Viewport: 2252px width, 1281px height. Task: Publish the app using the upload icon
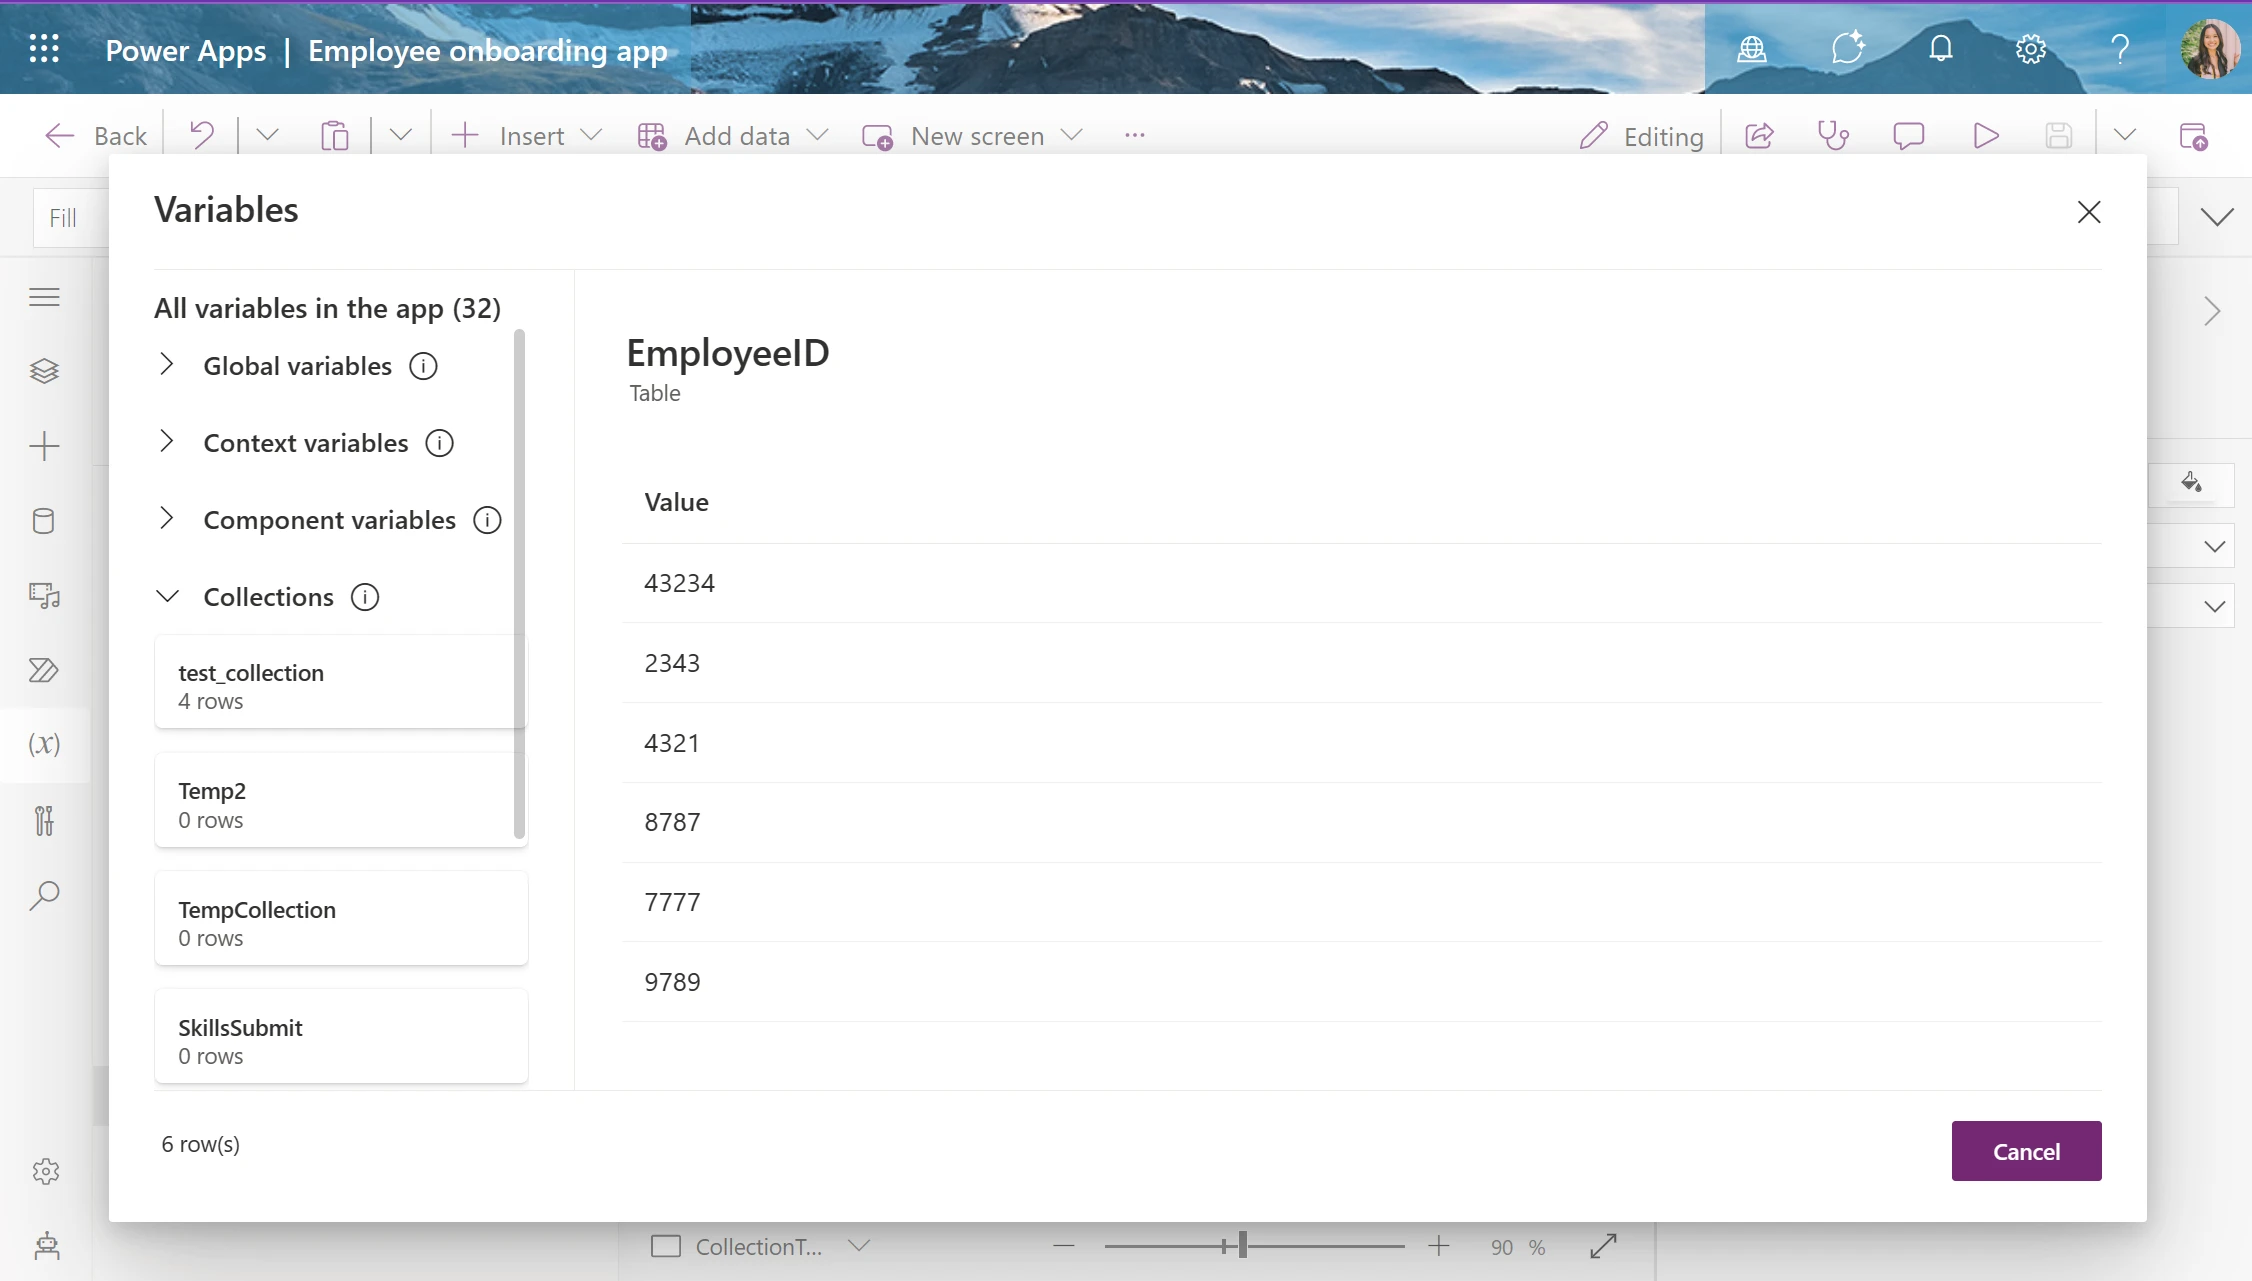(x=2193, y=135)
